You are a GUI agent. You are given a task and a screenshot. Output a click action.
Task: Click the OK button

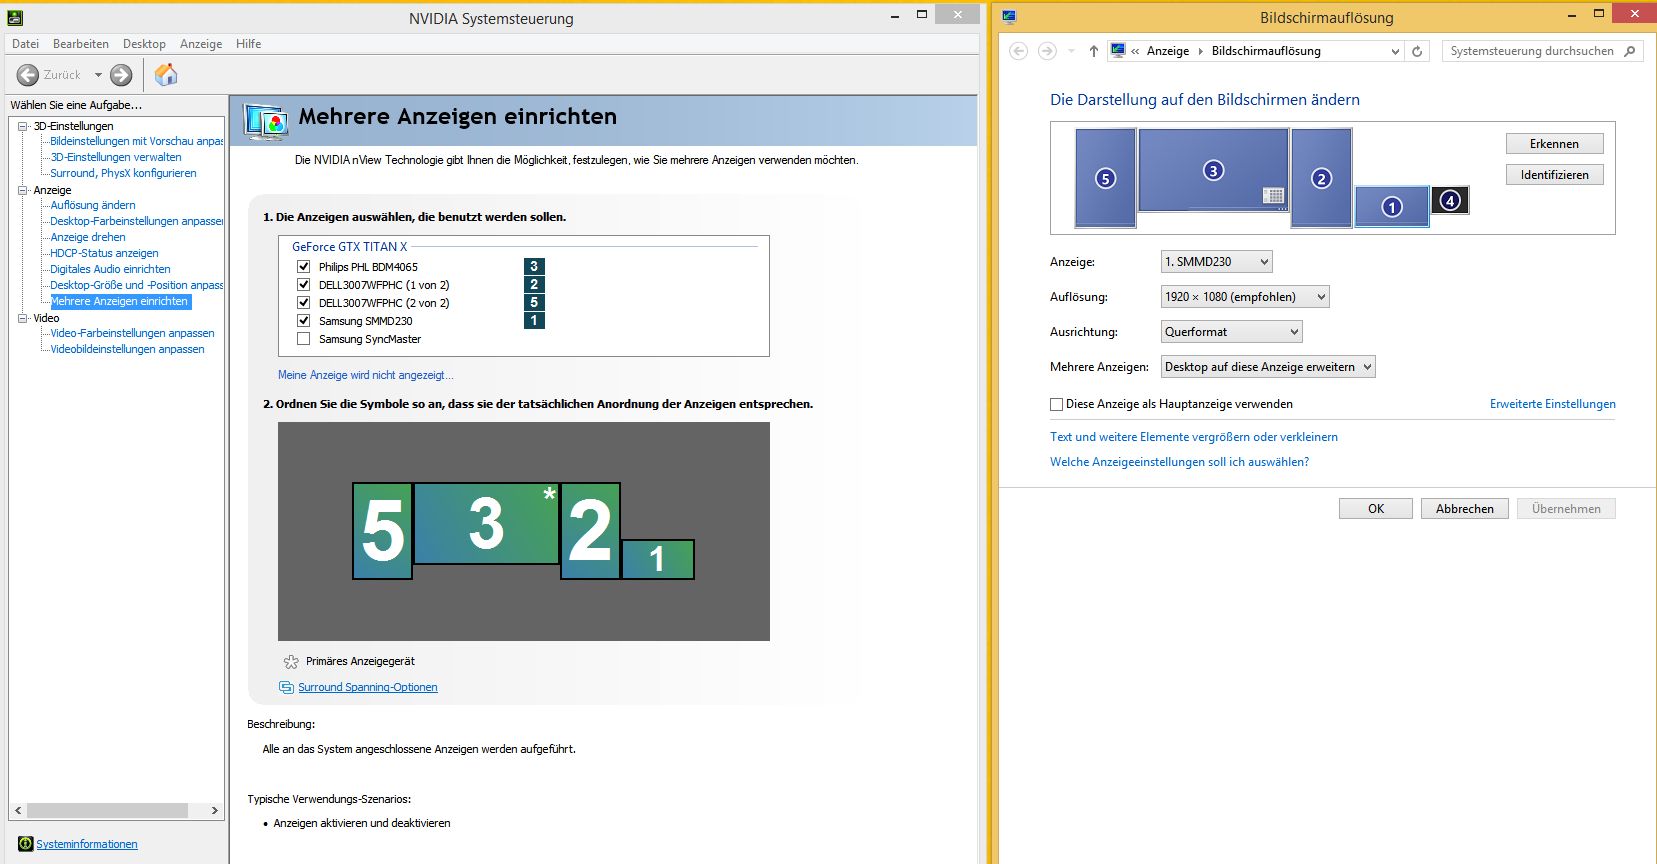[x=1376, y=509]
